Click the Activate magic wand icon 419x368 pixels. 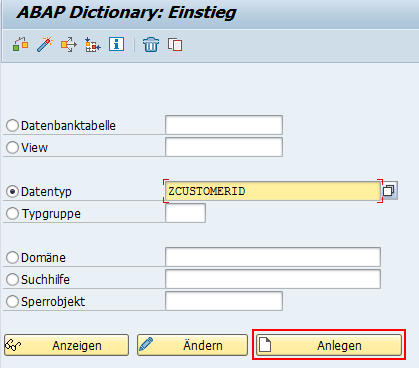[45, 44]
